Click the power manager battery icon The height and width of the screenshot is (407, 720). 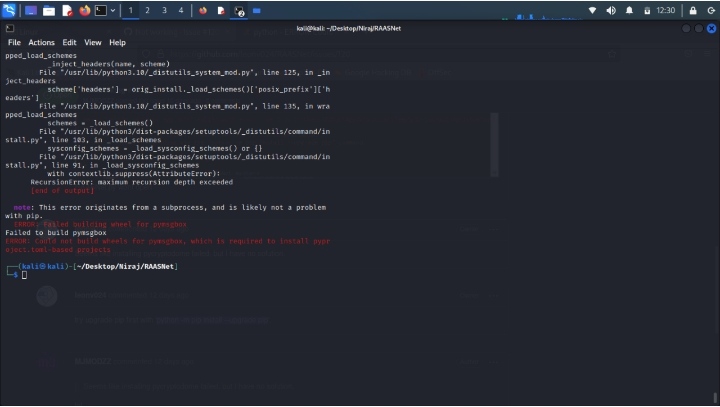pos(647,11)
